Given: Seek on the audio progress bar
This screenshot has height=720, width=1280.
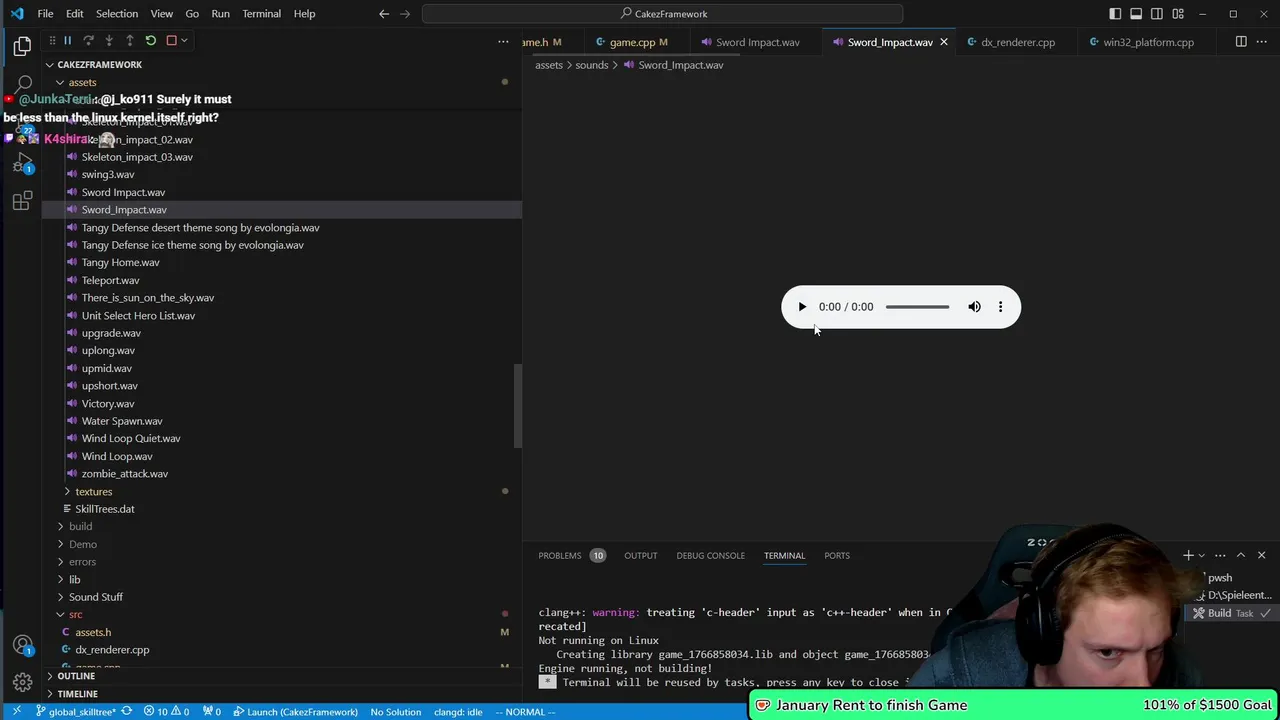Looking at the screenshot, I should pyautogui.click(x=917, y=307).
